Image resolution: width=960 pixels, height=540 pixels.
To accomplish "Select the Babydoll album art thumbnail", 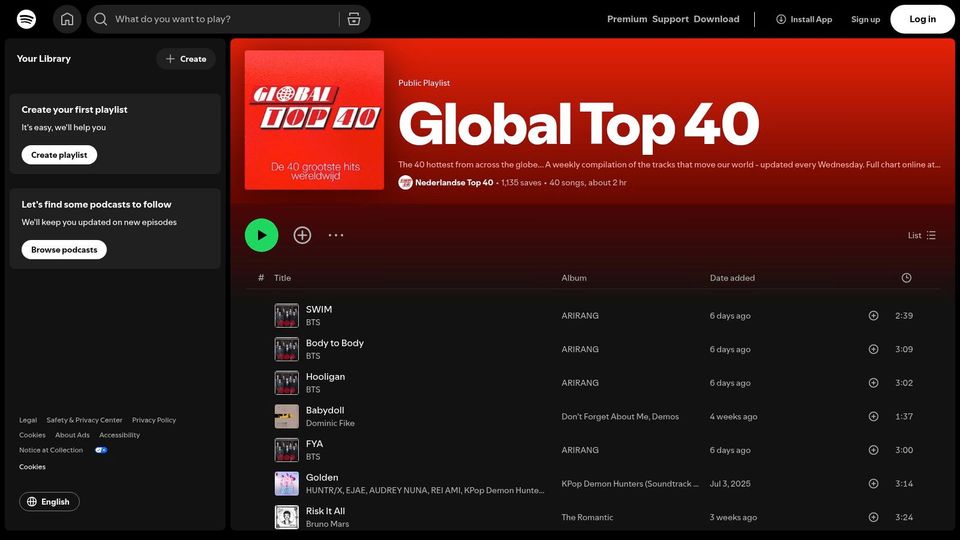I will [x=287, y=416].
